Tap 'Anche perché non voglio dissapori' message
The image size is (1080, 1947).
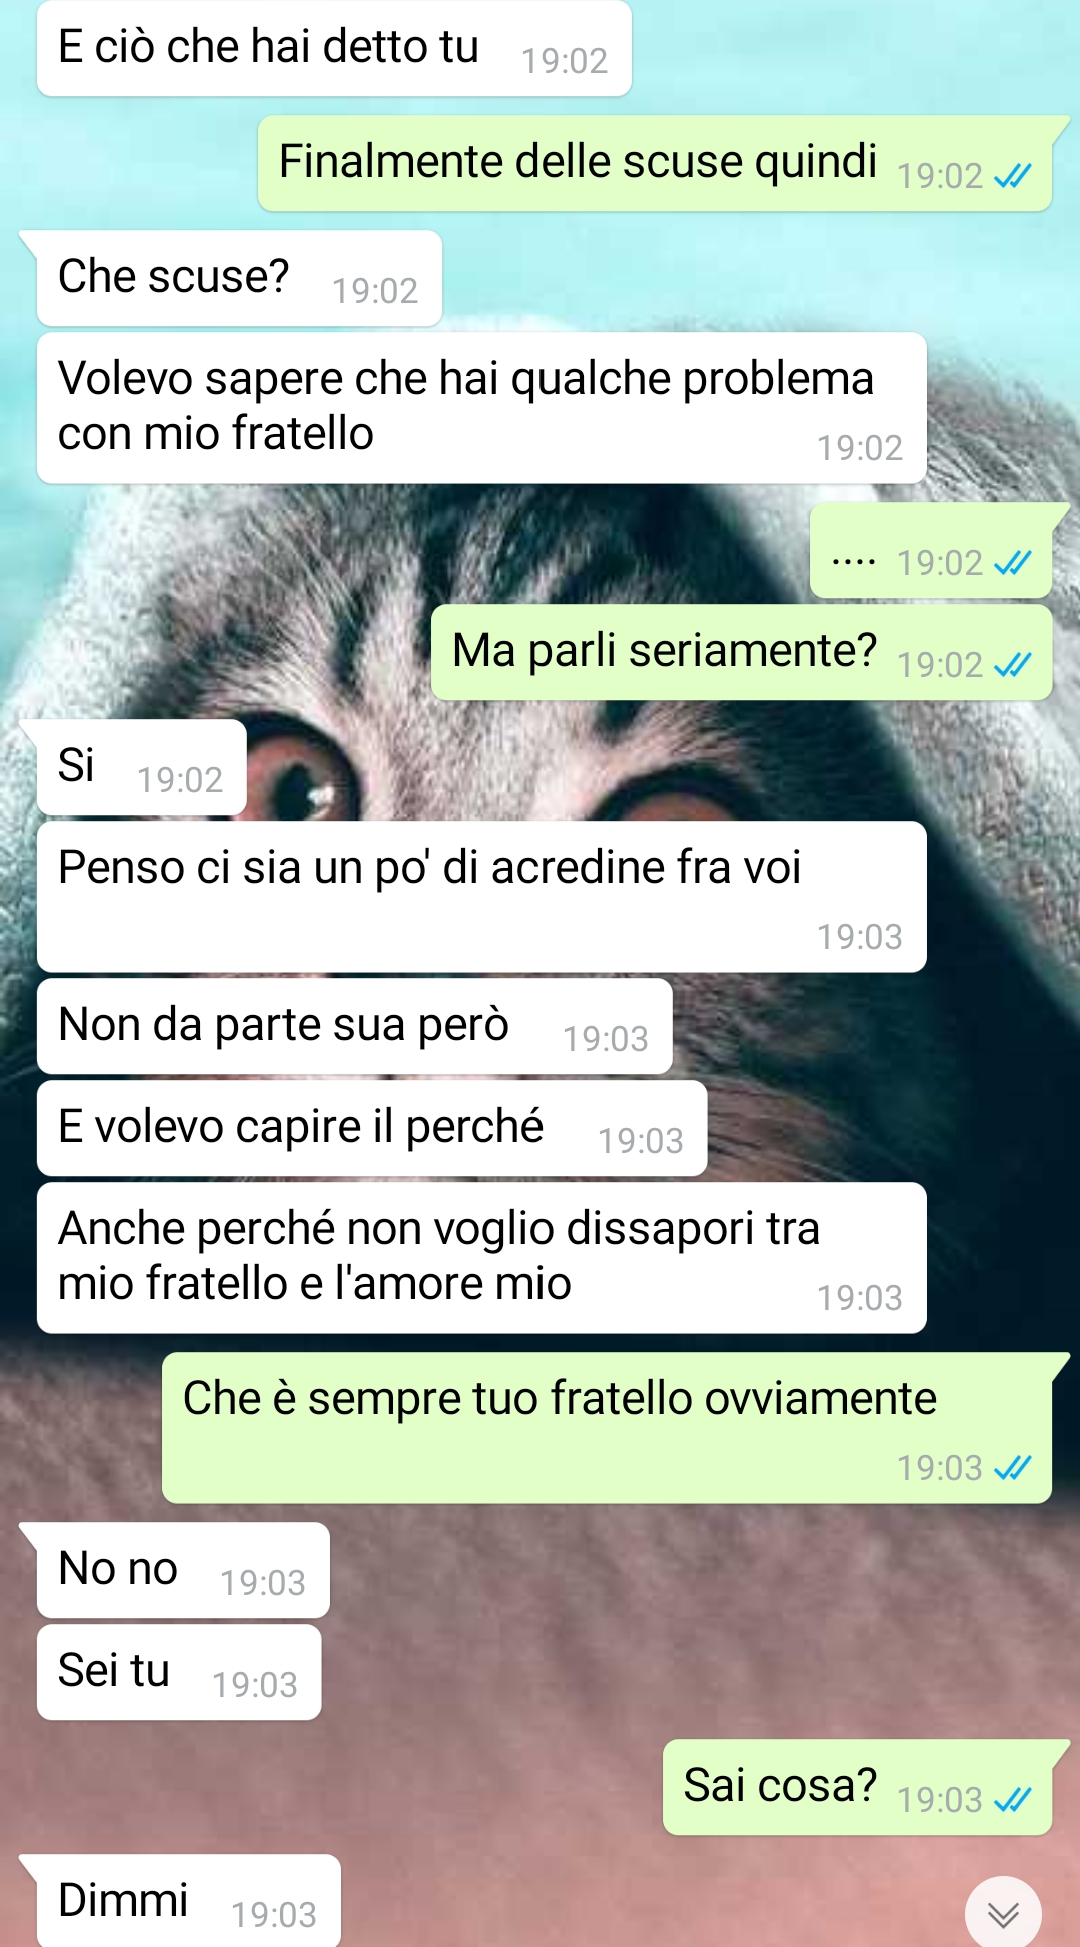pyautogui.click(x=481, y=1258)
